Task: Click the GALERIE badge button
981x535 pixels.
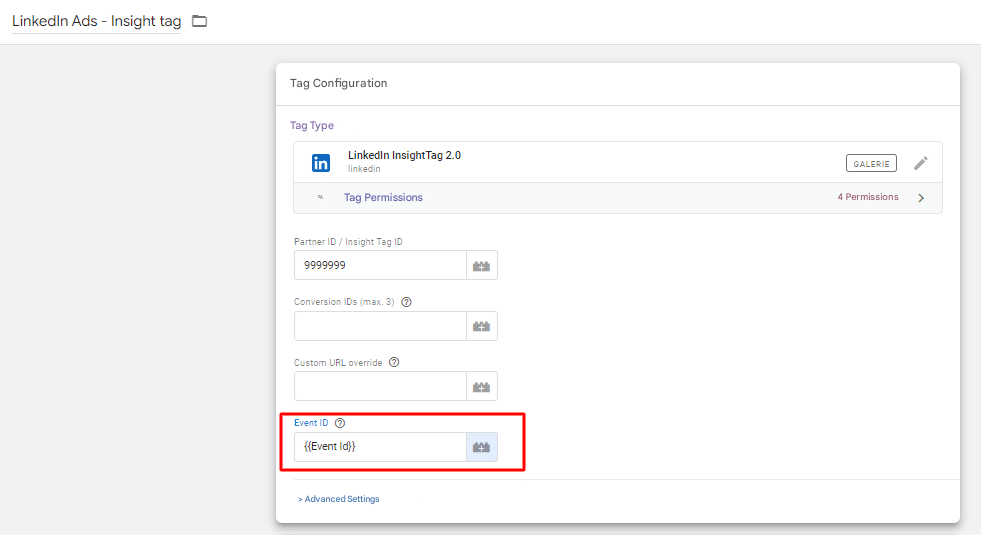Action: pos(871,163)
